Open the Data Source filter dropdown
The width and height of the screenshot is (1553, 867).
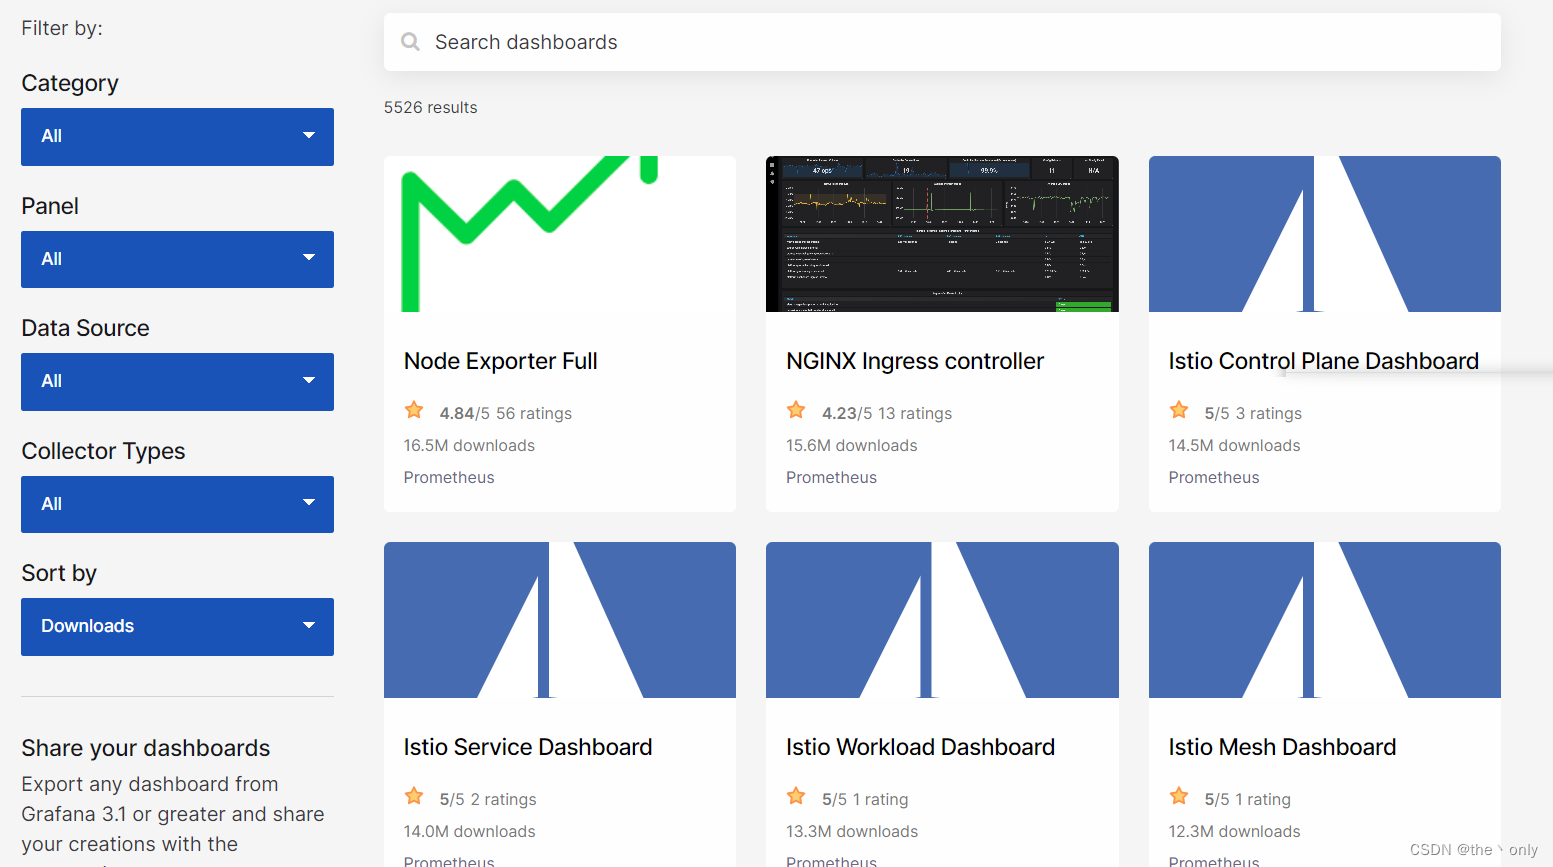[x=177, y=382]
